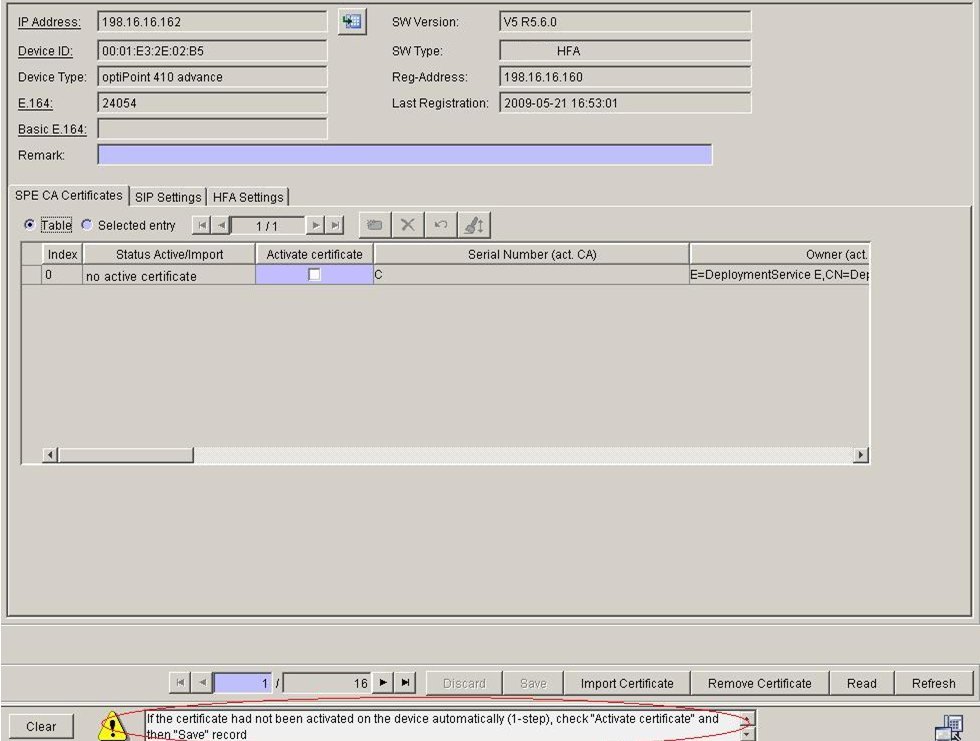The width and height of the screenshot is (980, 741).
Task: Click the 'no active certificate' status cell
Action: point(169,275)
